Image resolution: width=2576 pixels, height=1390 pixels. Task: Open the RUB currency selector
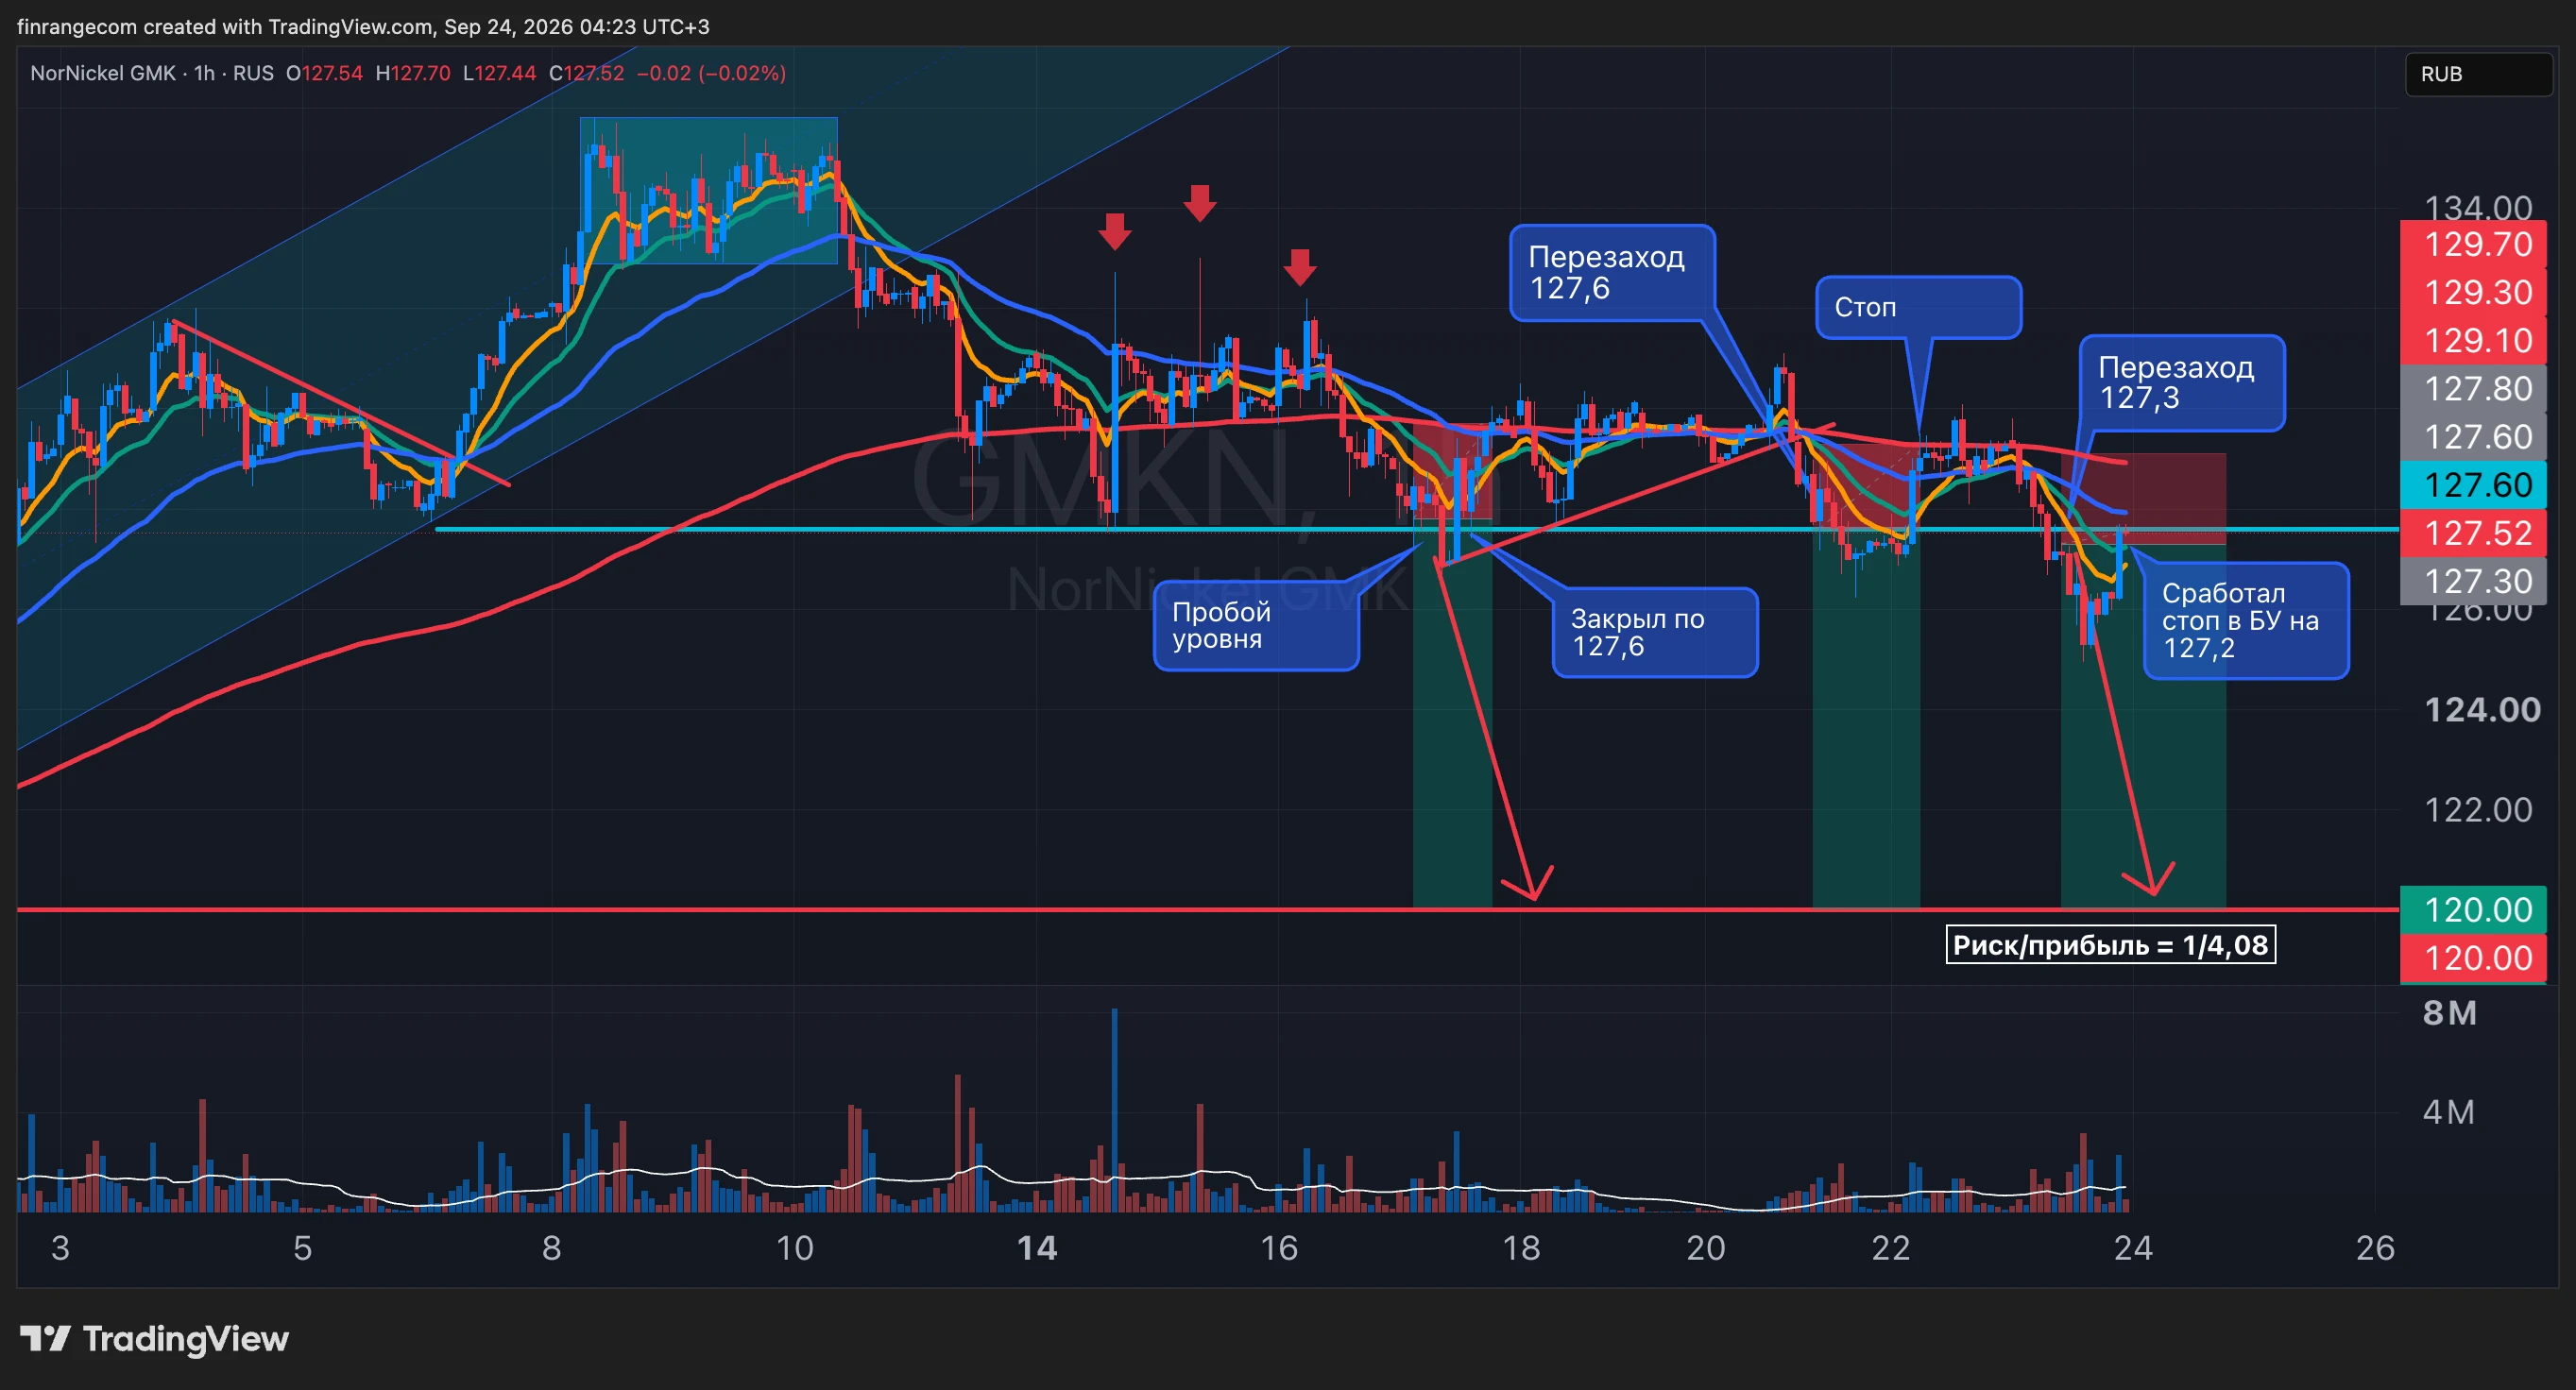tap(2478, 74)
